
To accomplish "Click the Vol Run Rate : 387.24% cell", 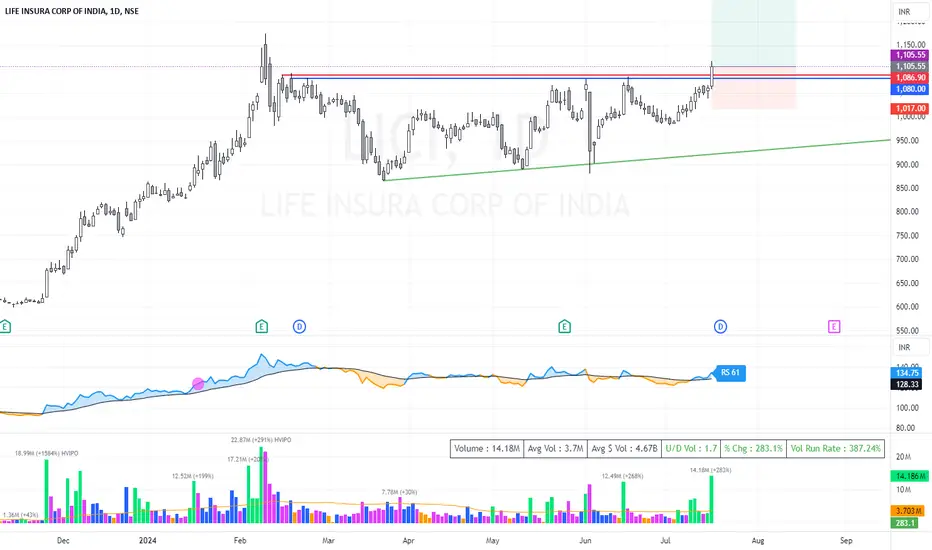I will [x=835, y=448].
